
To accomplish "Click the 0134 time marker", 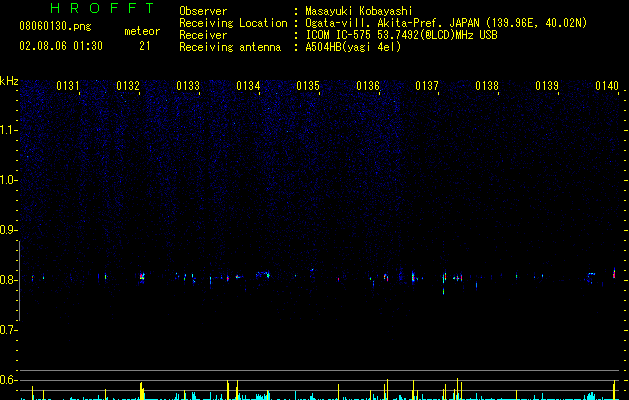I will tap(248, 86).
